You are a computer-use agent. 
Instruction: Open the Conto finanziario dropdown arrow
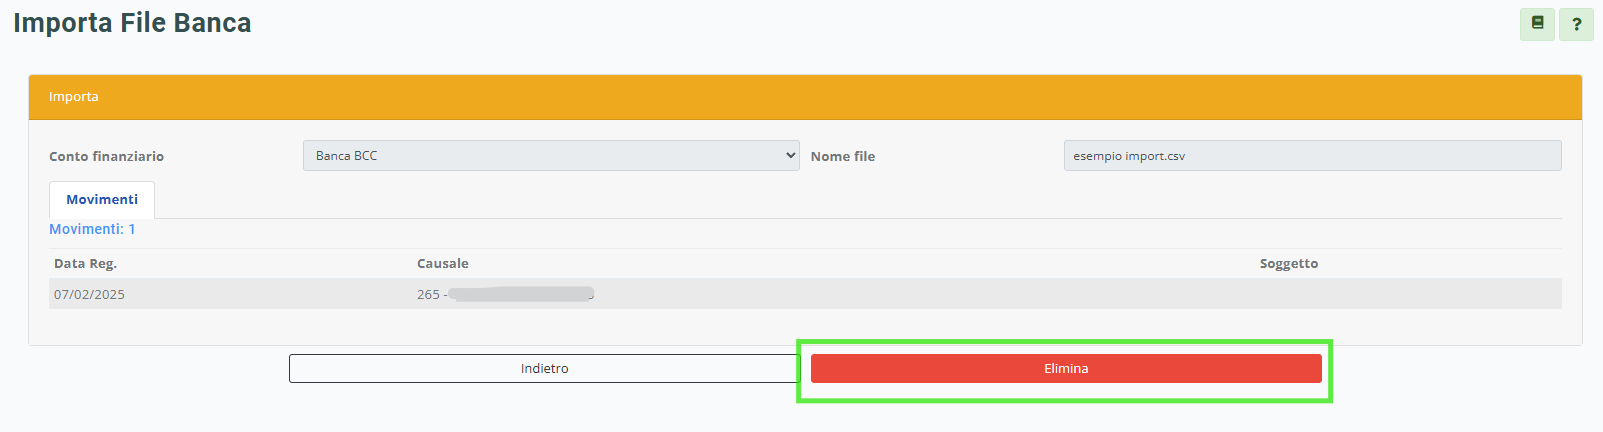[790, 155]
